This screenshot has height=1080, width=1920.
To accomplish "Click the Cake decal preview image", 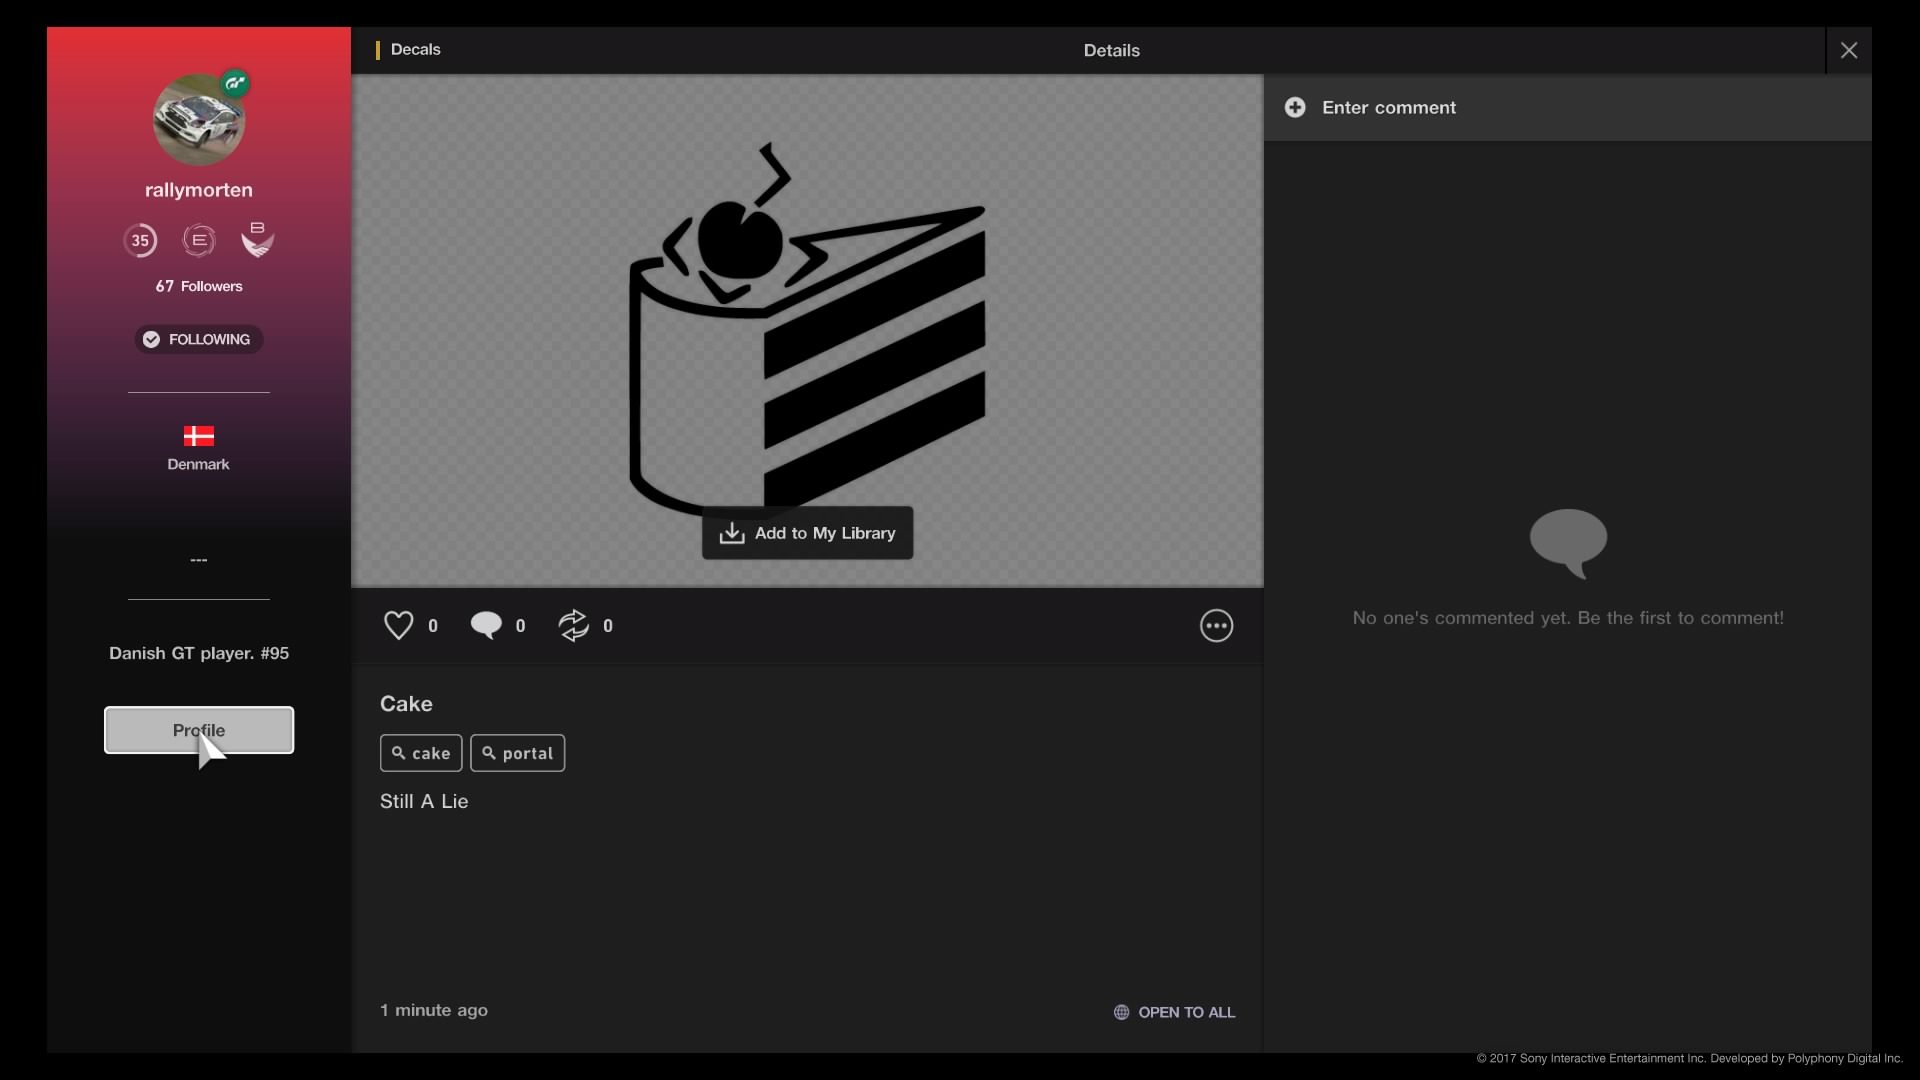I will 807,330.
